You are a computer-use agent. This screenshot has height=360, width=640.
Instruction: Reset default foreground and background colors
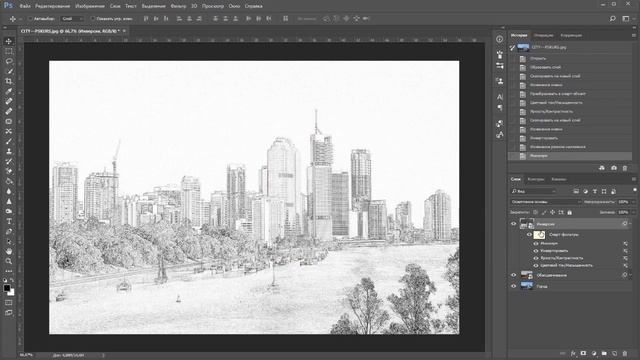[5, 280]
